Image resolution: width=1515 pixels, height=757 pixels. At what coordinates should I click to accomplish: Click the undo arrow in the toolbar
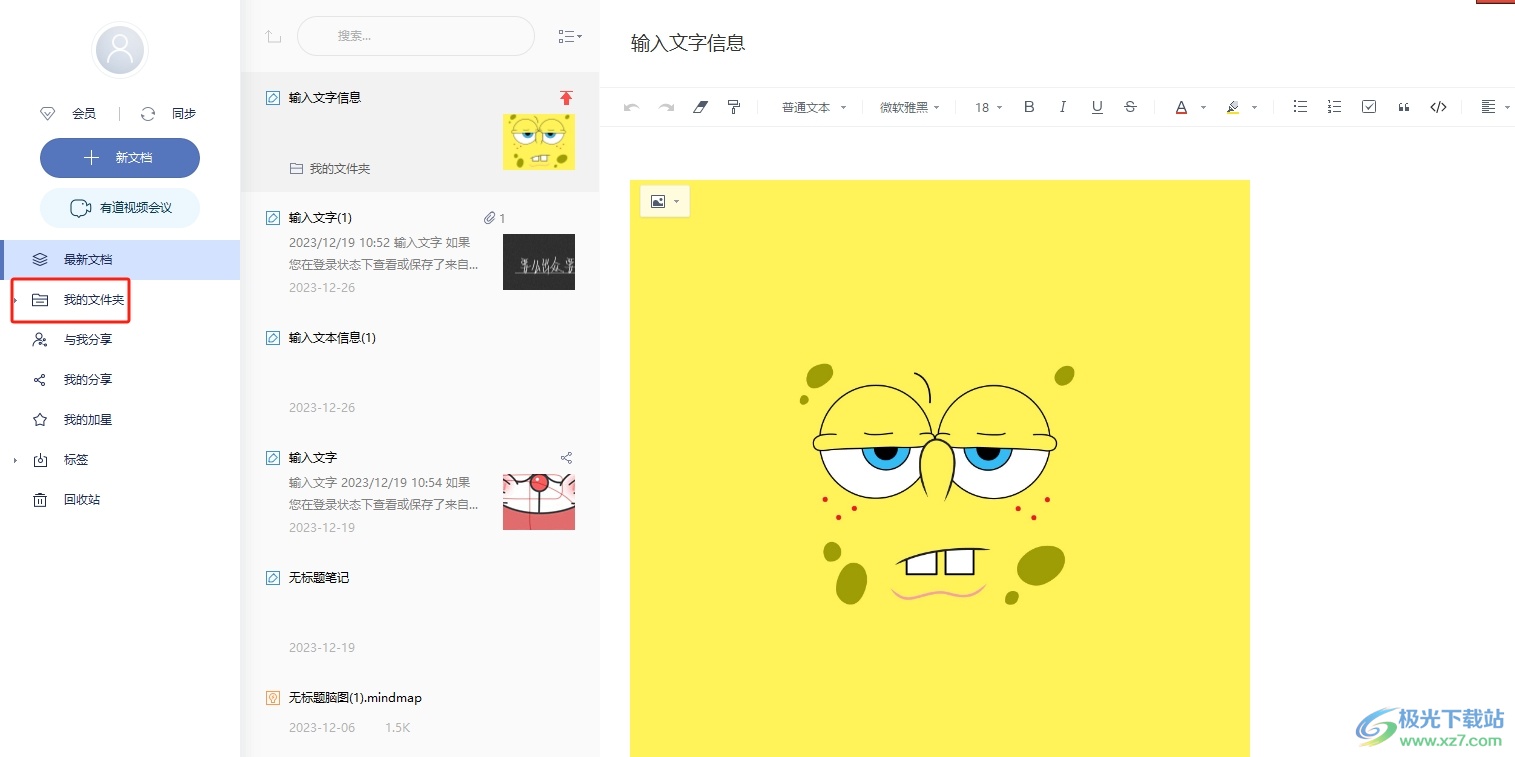[x=631, y=107]
